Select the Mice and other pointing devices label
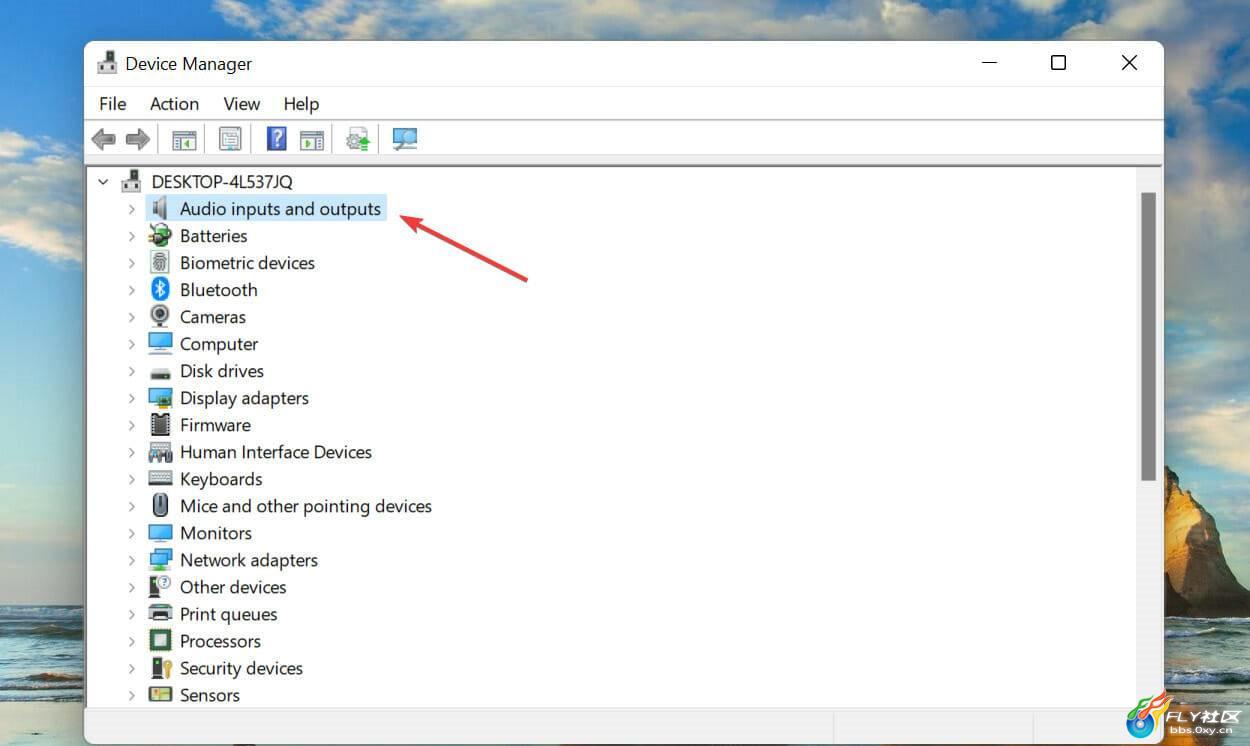1250x746 pixels. pyautogui.click(x=306, y=506)
